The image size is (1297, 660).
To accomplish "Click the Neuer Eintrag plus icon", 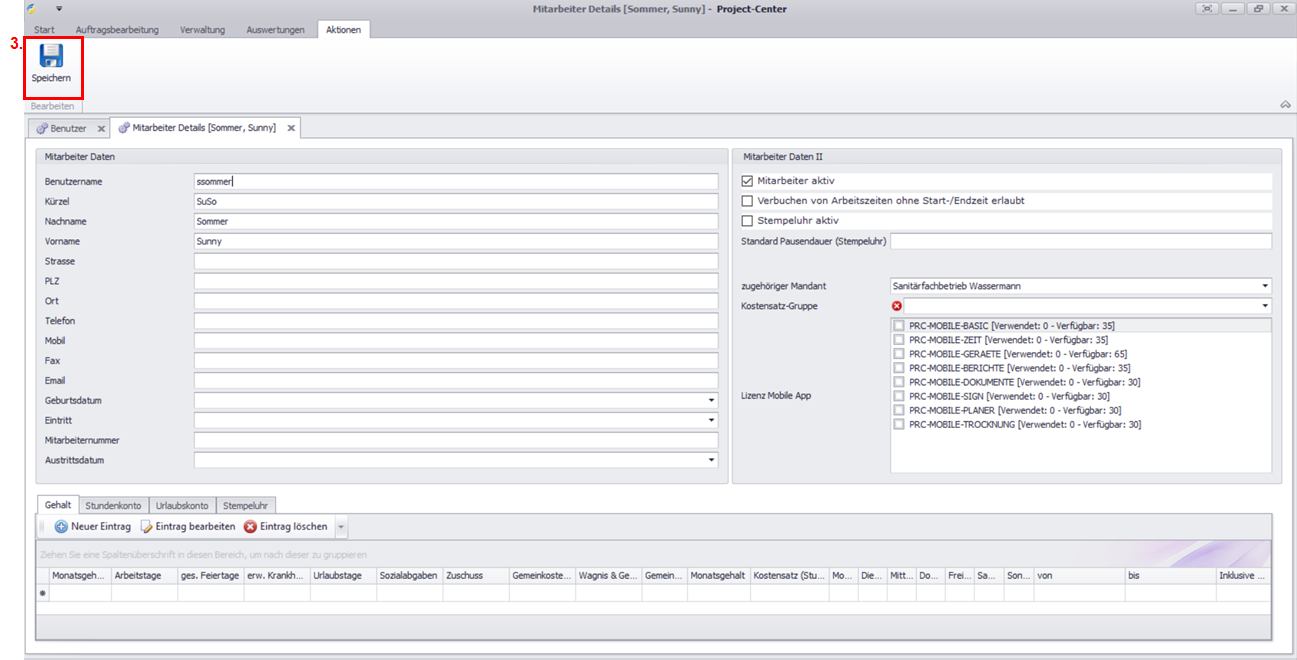I will pos(61,527).
